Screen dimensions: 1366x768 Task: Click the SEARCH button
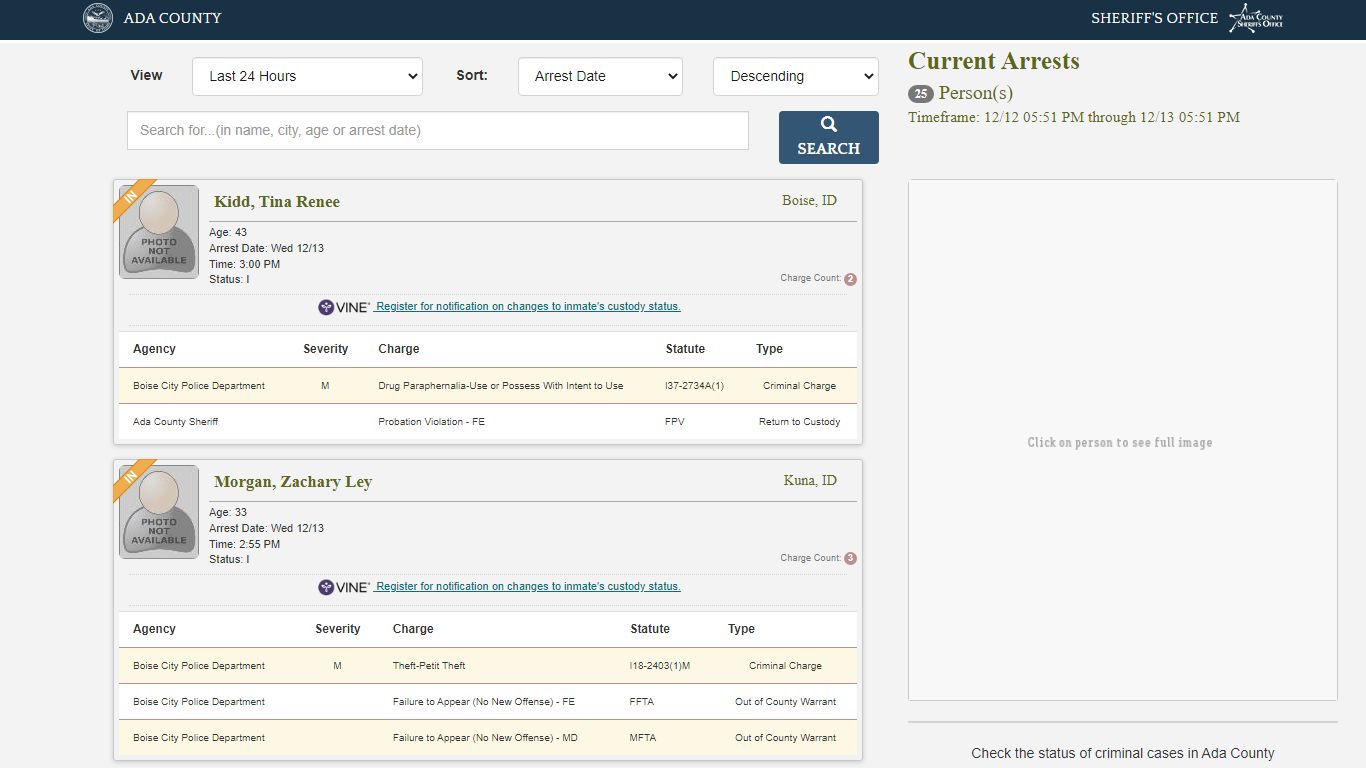point(829,137)
